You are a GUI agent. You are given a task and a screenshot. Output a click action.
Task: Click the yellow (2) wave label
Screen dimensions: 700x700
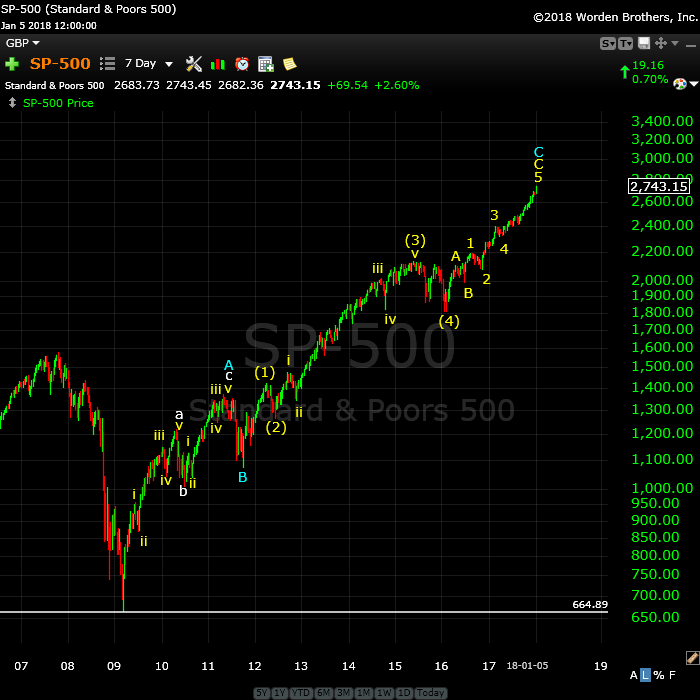point(276,427)
